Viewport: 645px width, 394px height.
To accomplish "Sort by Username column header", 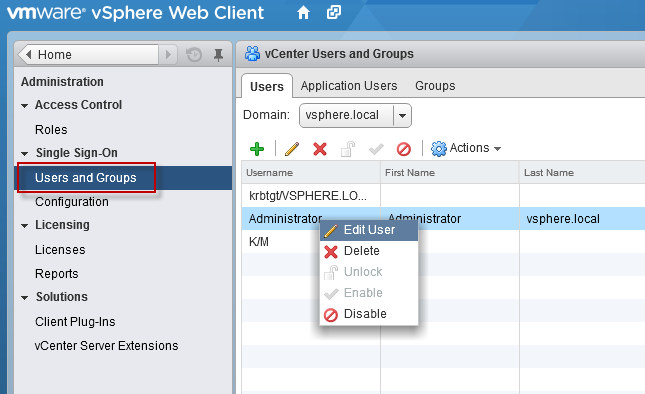I will (x=311, y=173).
